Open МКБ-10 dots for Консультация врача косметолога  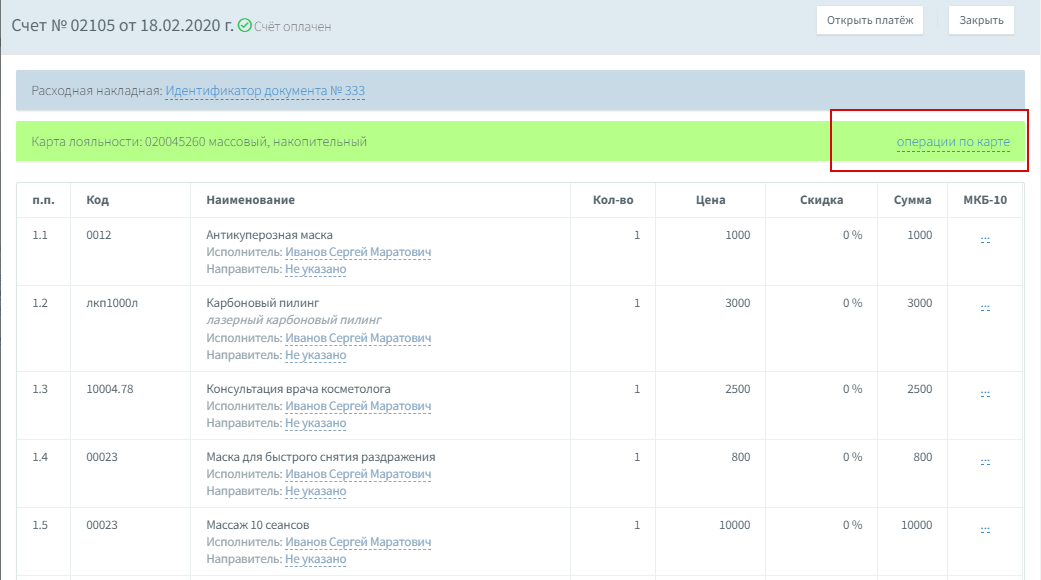985,393
